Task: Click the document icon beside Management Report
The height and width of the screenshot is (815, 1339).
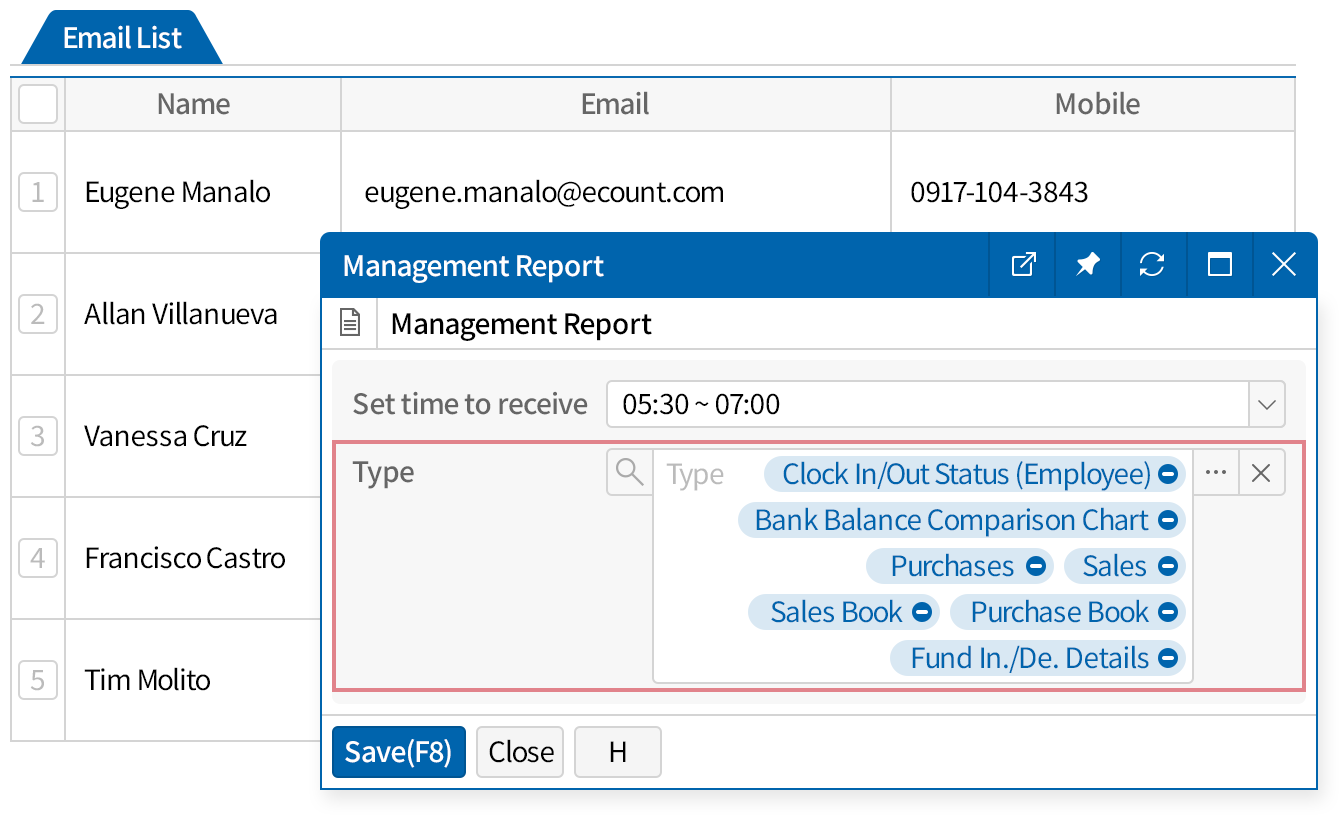Action: tap(349, 324)
